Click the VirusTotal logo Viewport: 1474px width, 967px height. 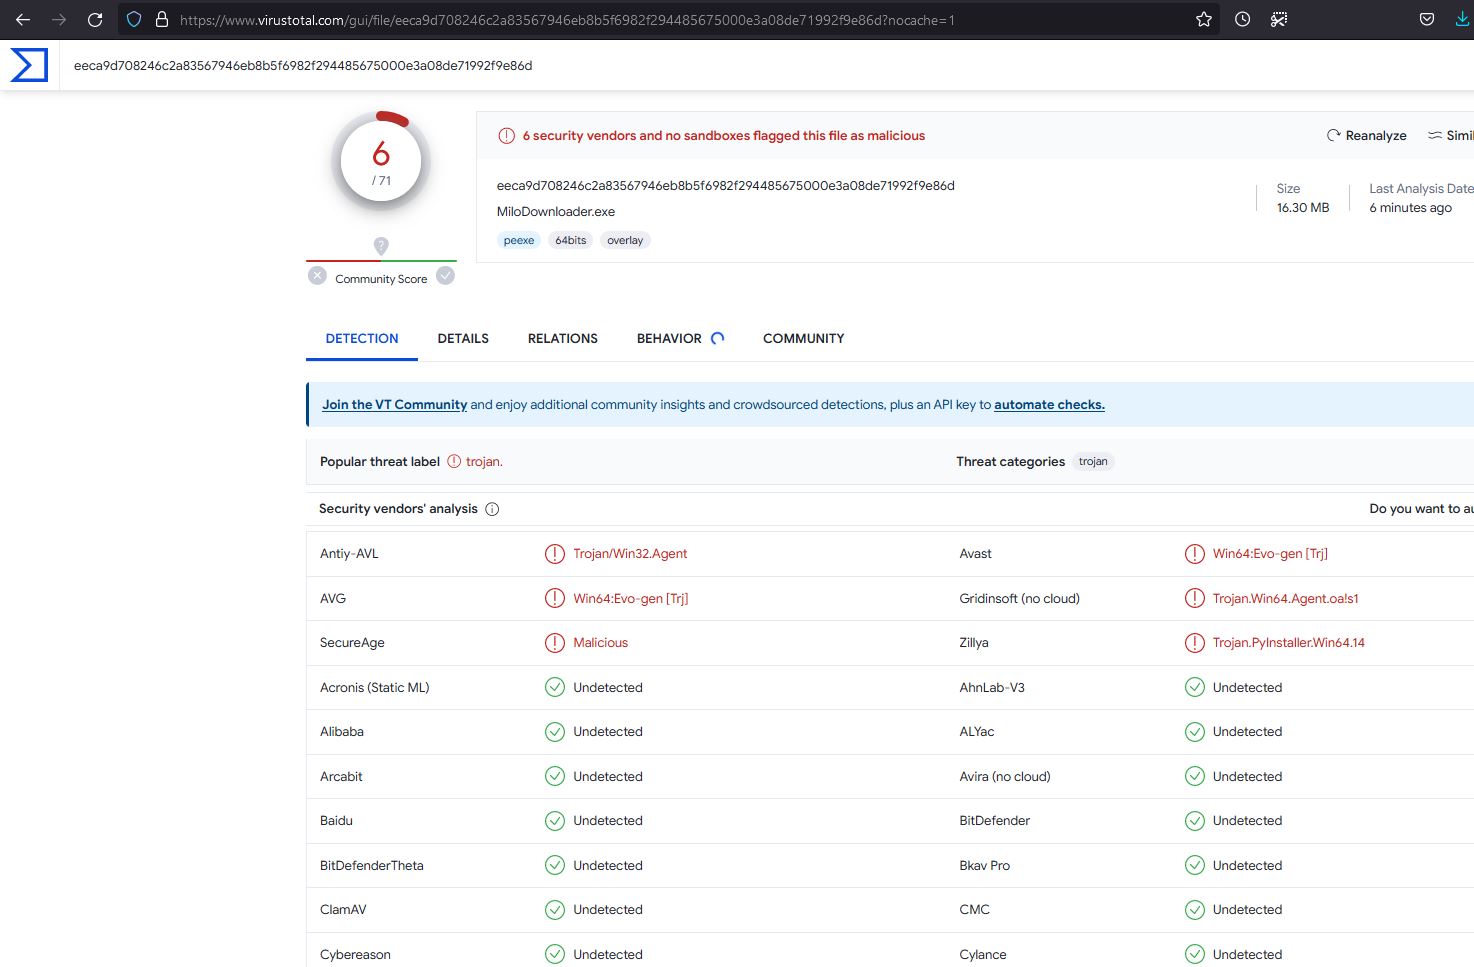coord(29,65)
